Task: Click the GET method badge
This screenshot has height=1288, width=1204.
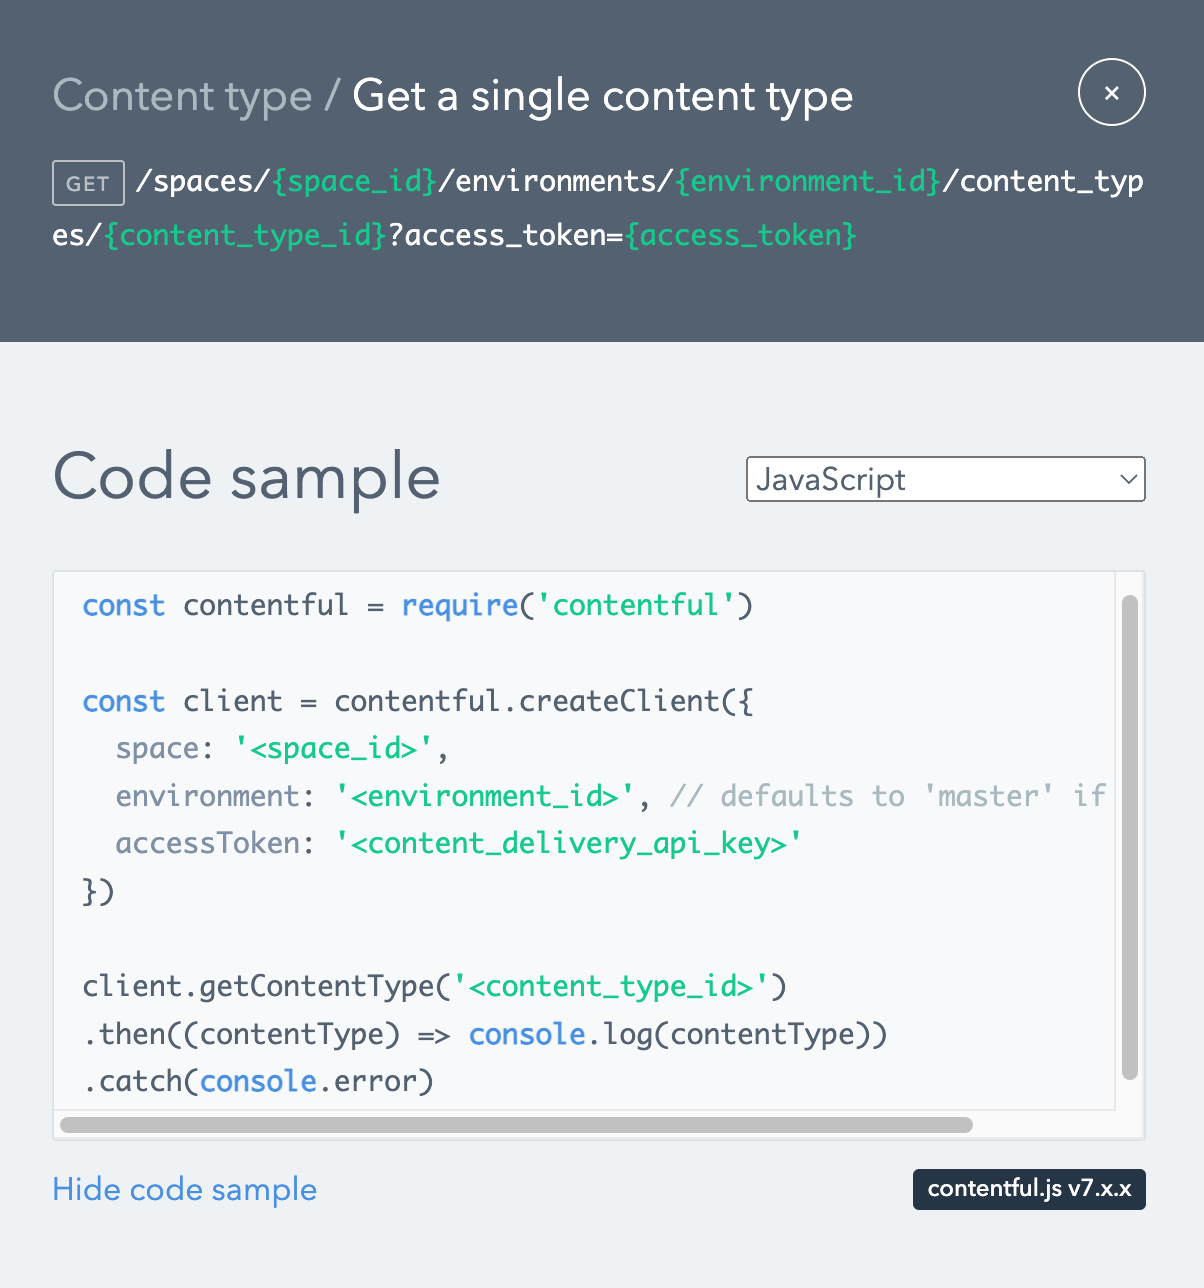Action: [88, 183]
